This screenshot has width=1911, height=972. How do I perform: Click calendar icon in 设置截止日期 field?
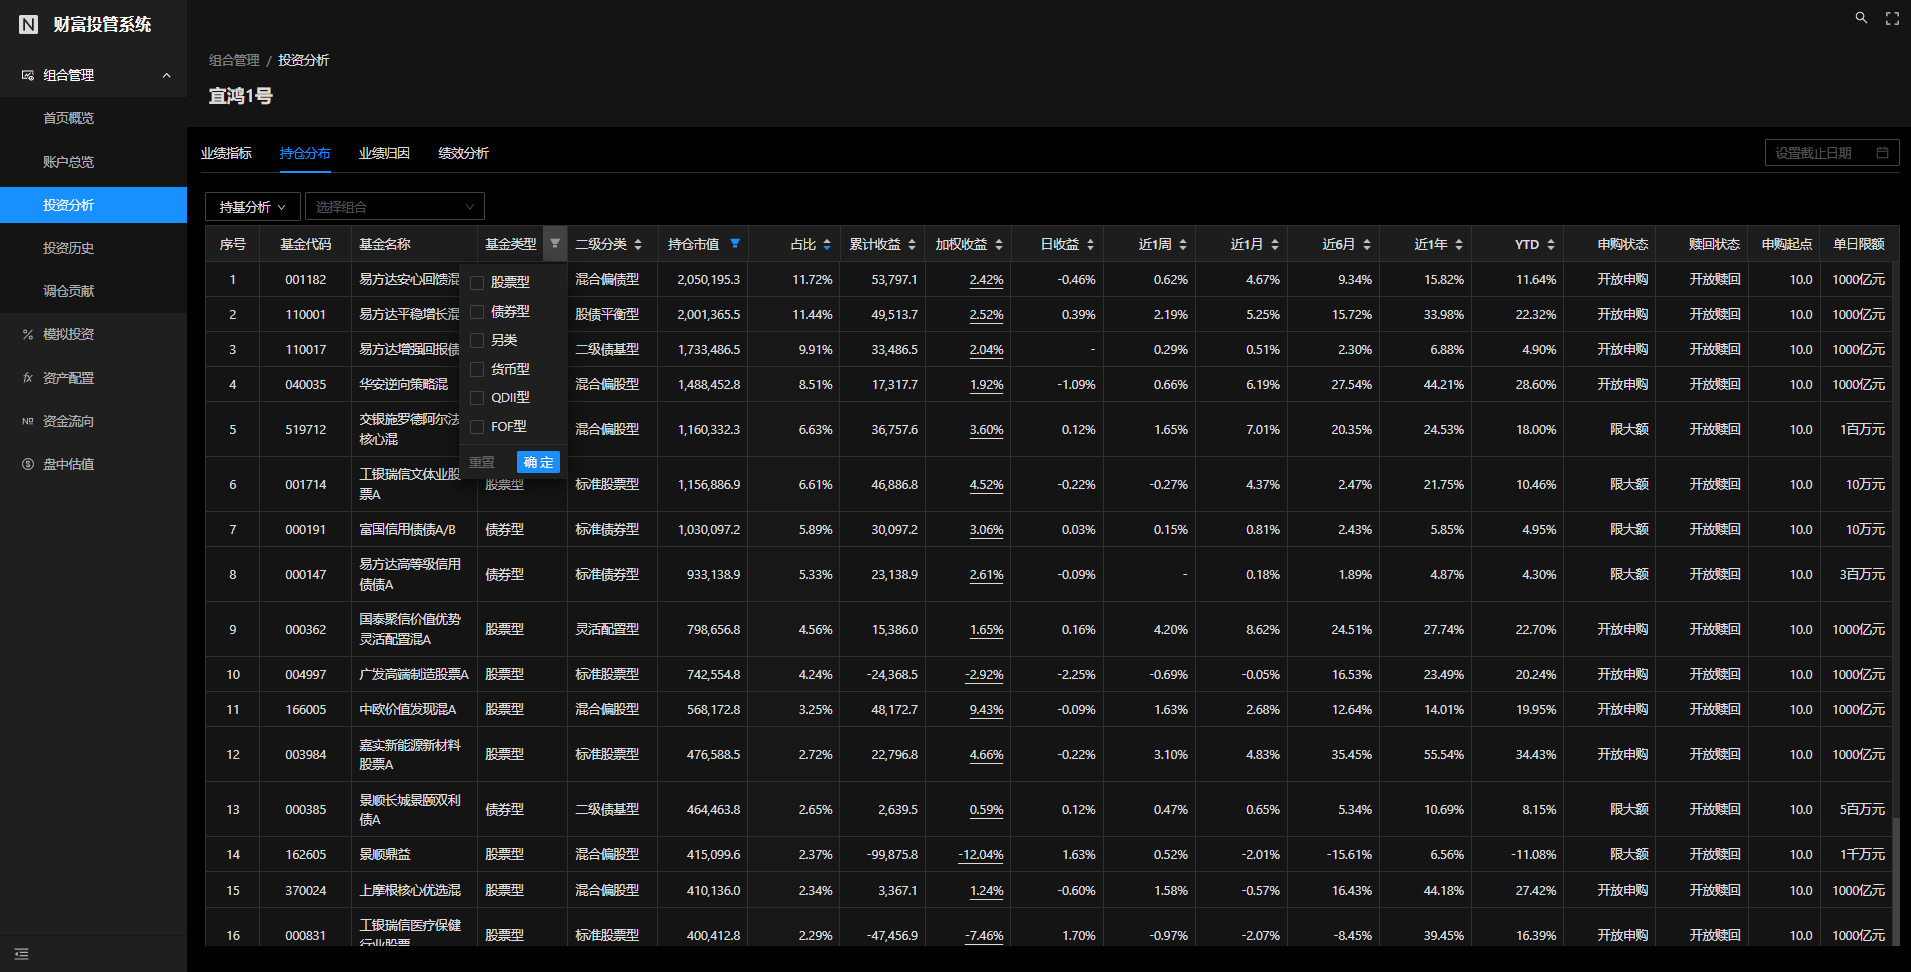pos(1882,153)
